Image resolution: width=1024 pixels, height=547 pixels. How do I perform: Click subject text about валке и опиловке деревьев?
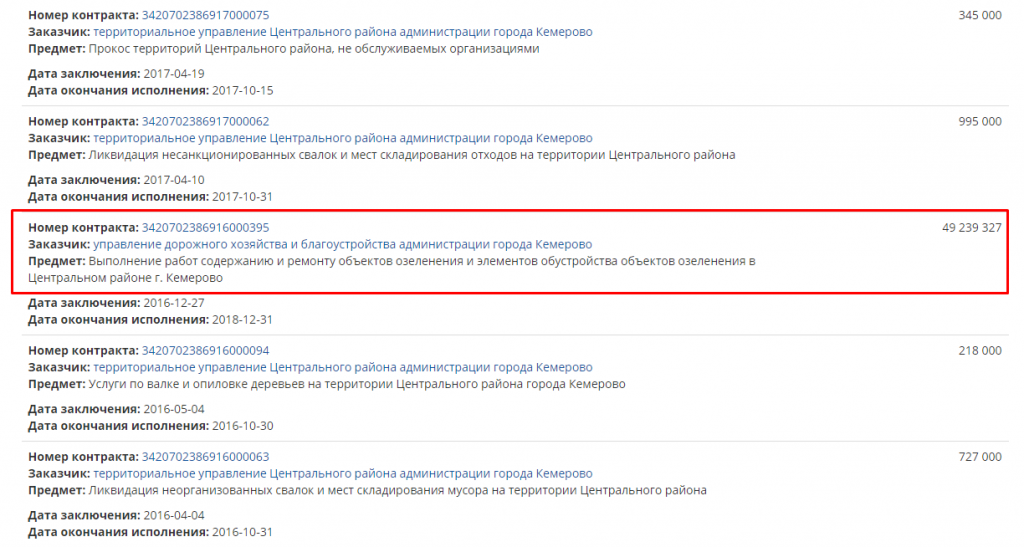[357, 383]
